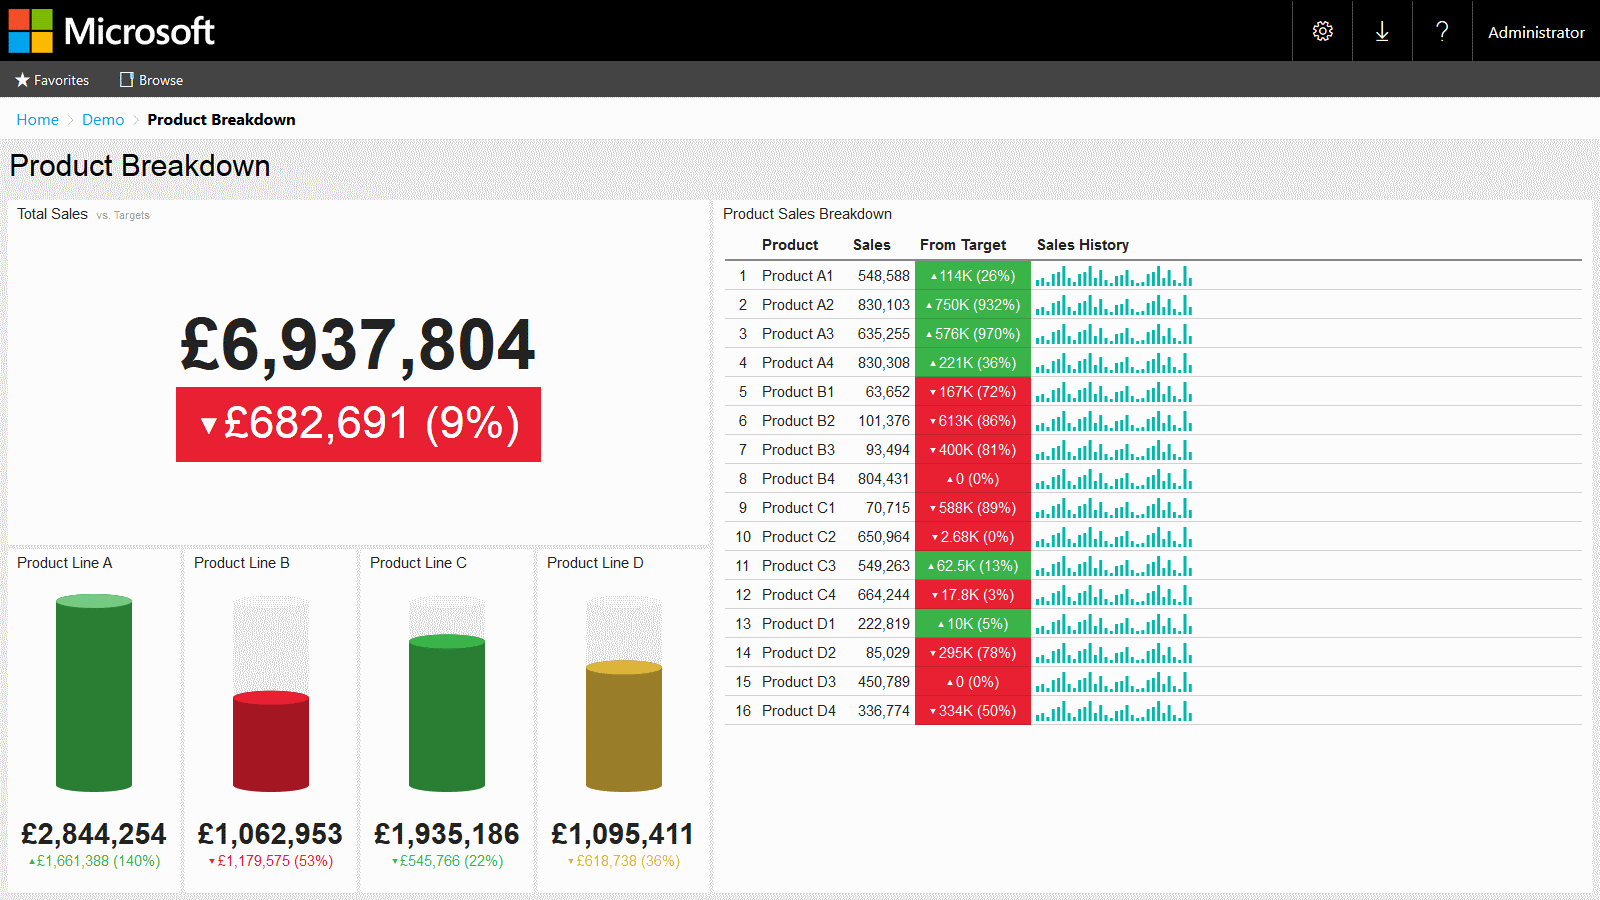Click the 70,715 sales value for Product C1

(x=888, y=508)
